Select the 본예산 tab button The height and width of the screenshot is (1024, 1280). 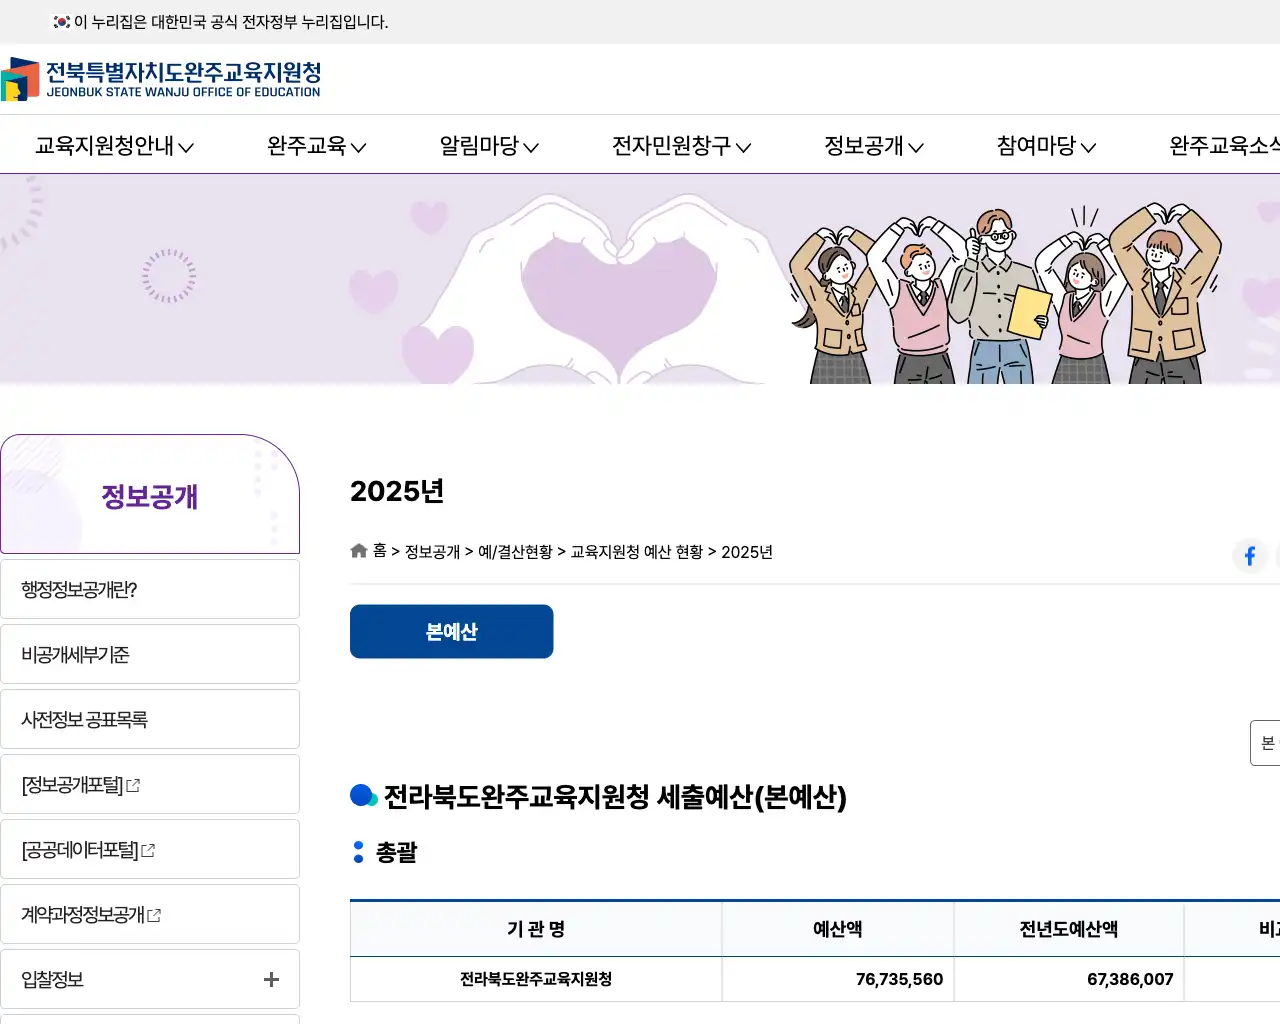(451, 632)
